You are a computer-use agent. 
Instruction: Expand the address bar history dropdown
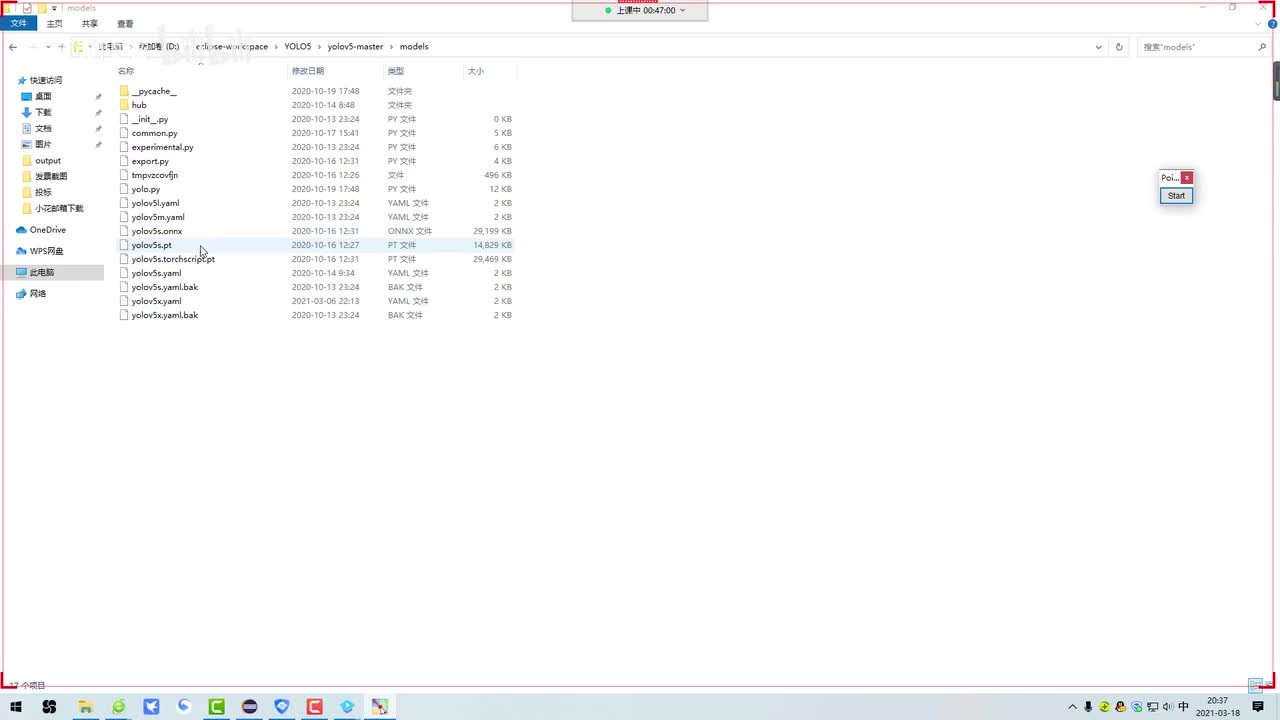(x=1099, y=47)
